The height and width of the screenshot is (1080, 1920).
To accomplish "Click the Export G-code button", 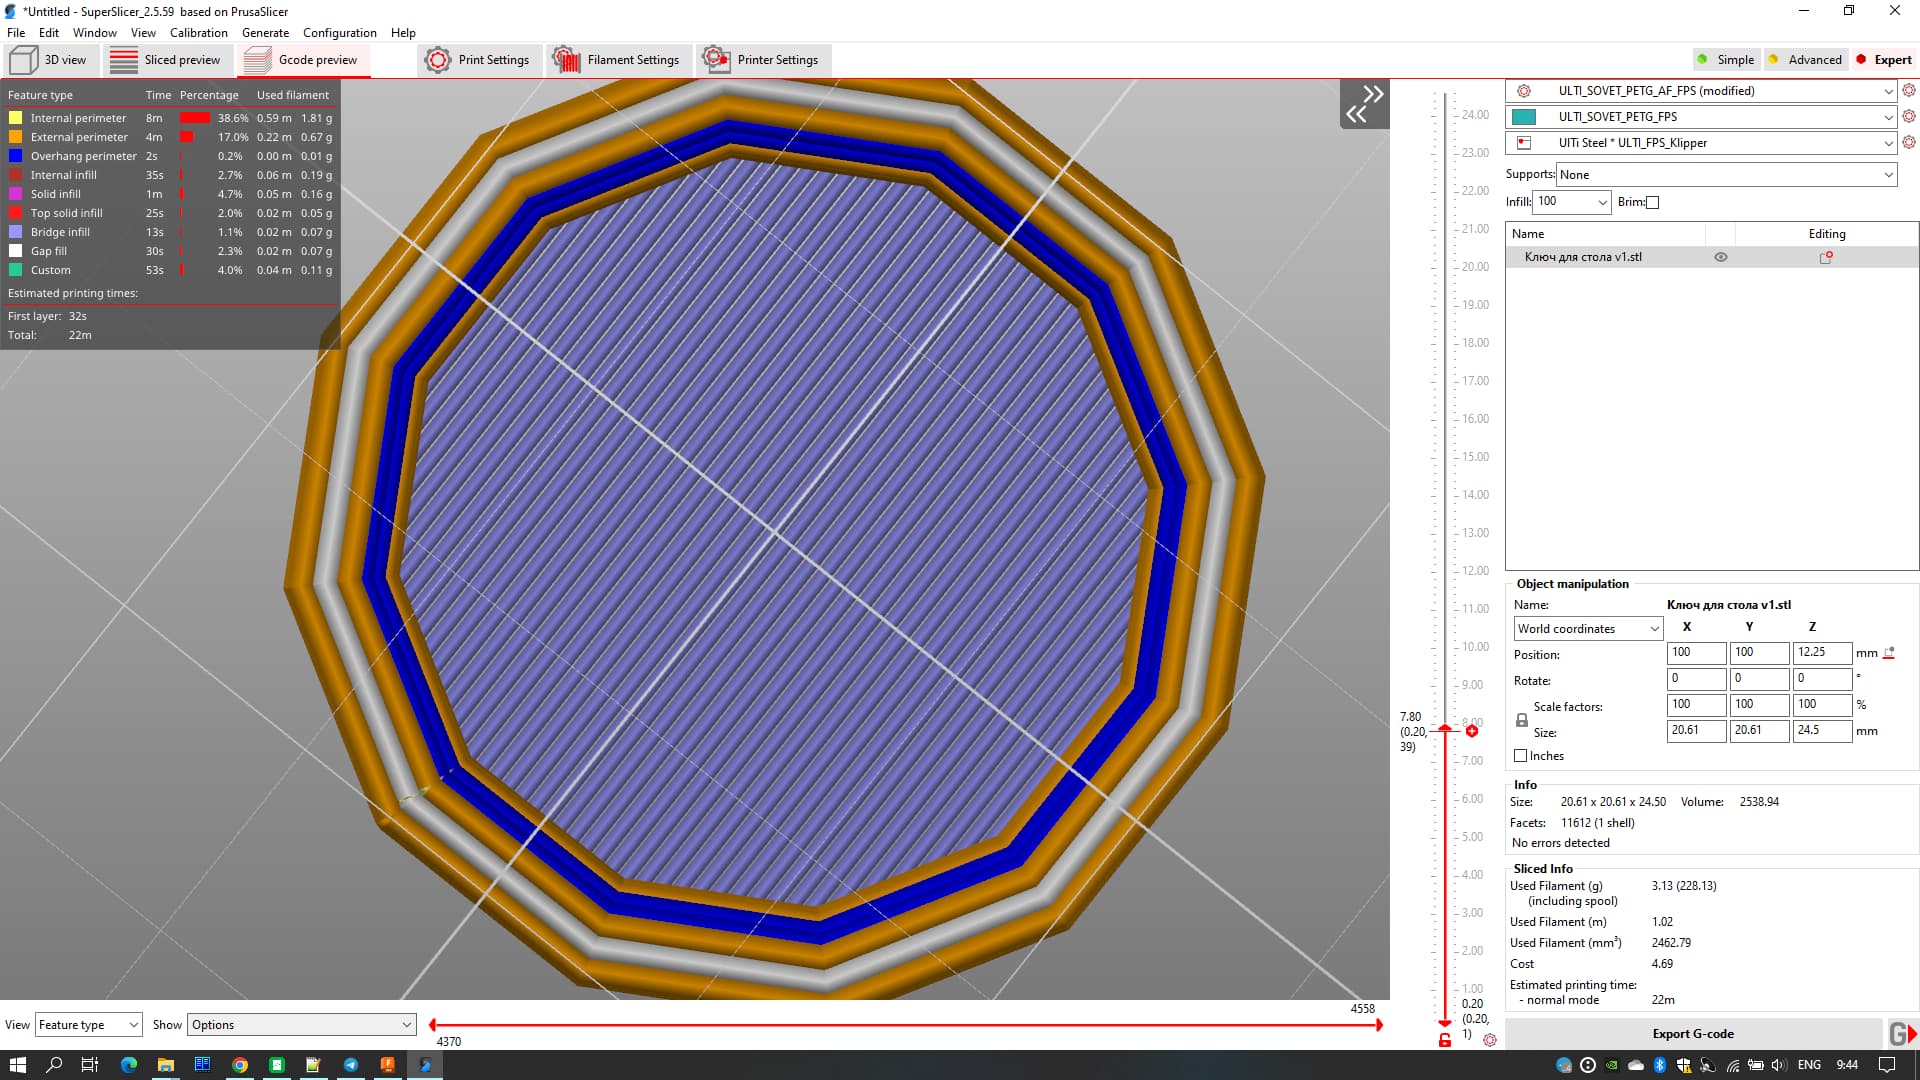I will point(1693,1034).
